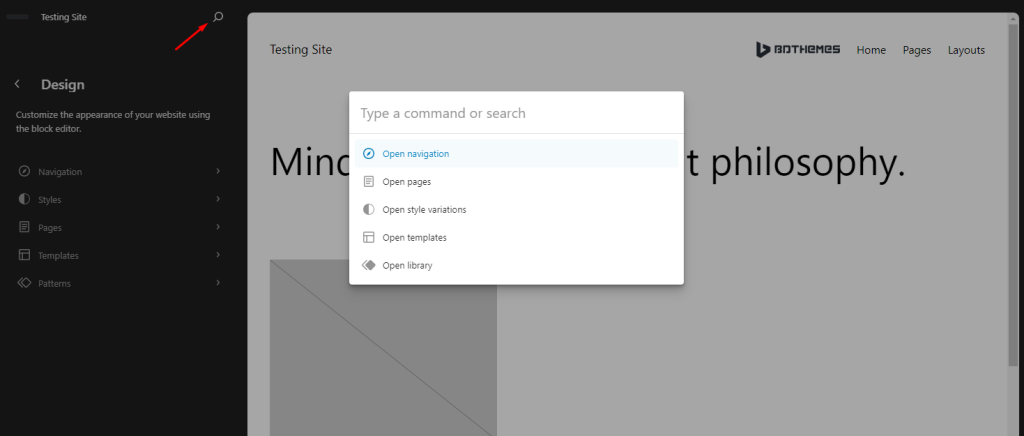Click the back arrow beside Design
1024x436 pixels.
tap(18, 85)
